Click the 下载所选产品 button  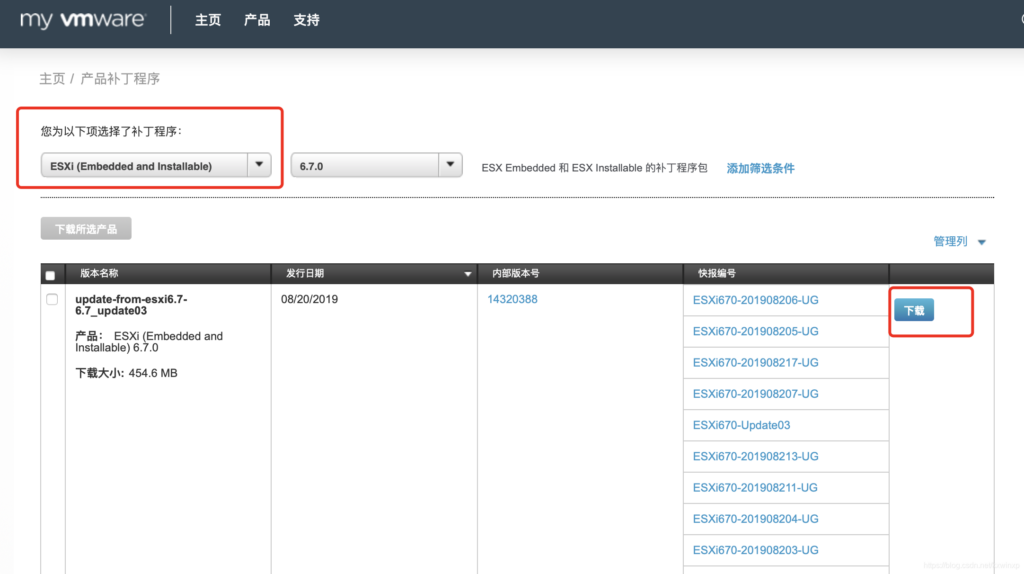click(86, 228)
